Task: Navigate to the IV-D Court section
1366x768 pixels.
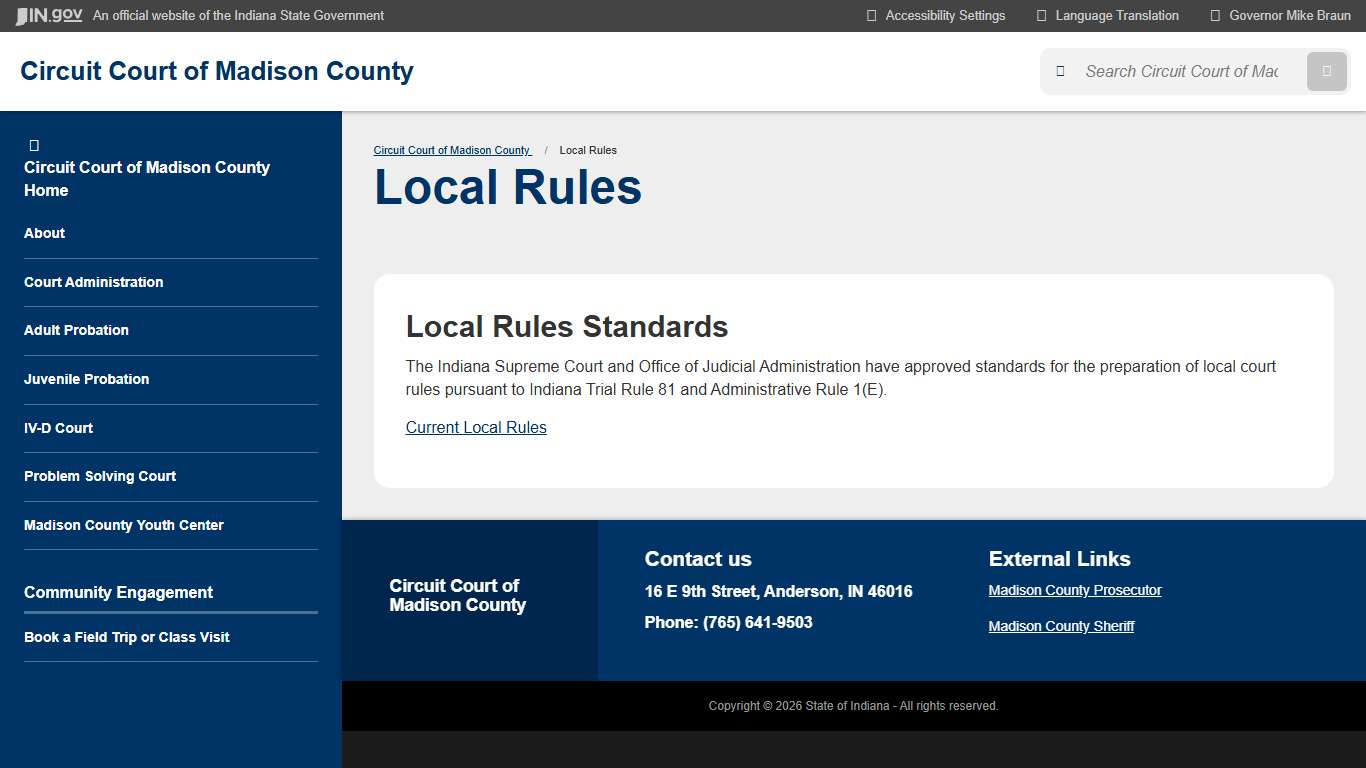Action: (x=59, y=428)
